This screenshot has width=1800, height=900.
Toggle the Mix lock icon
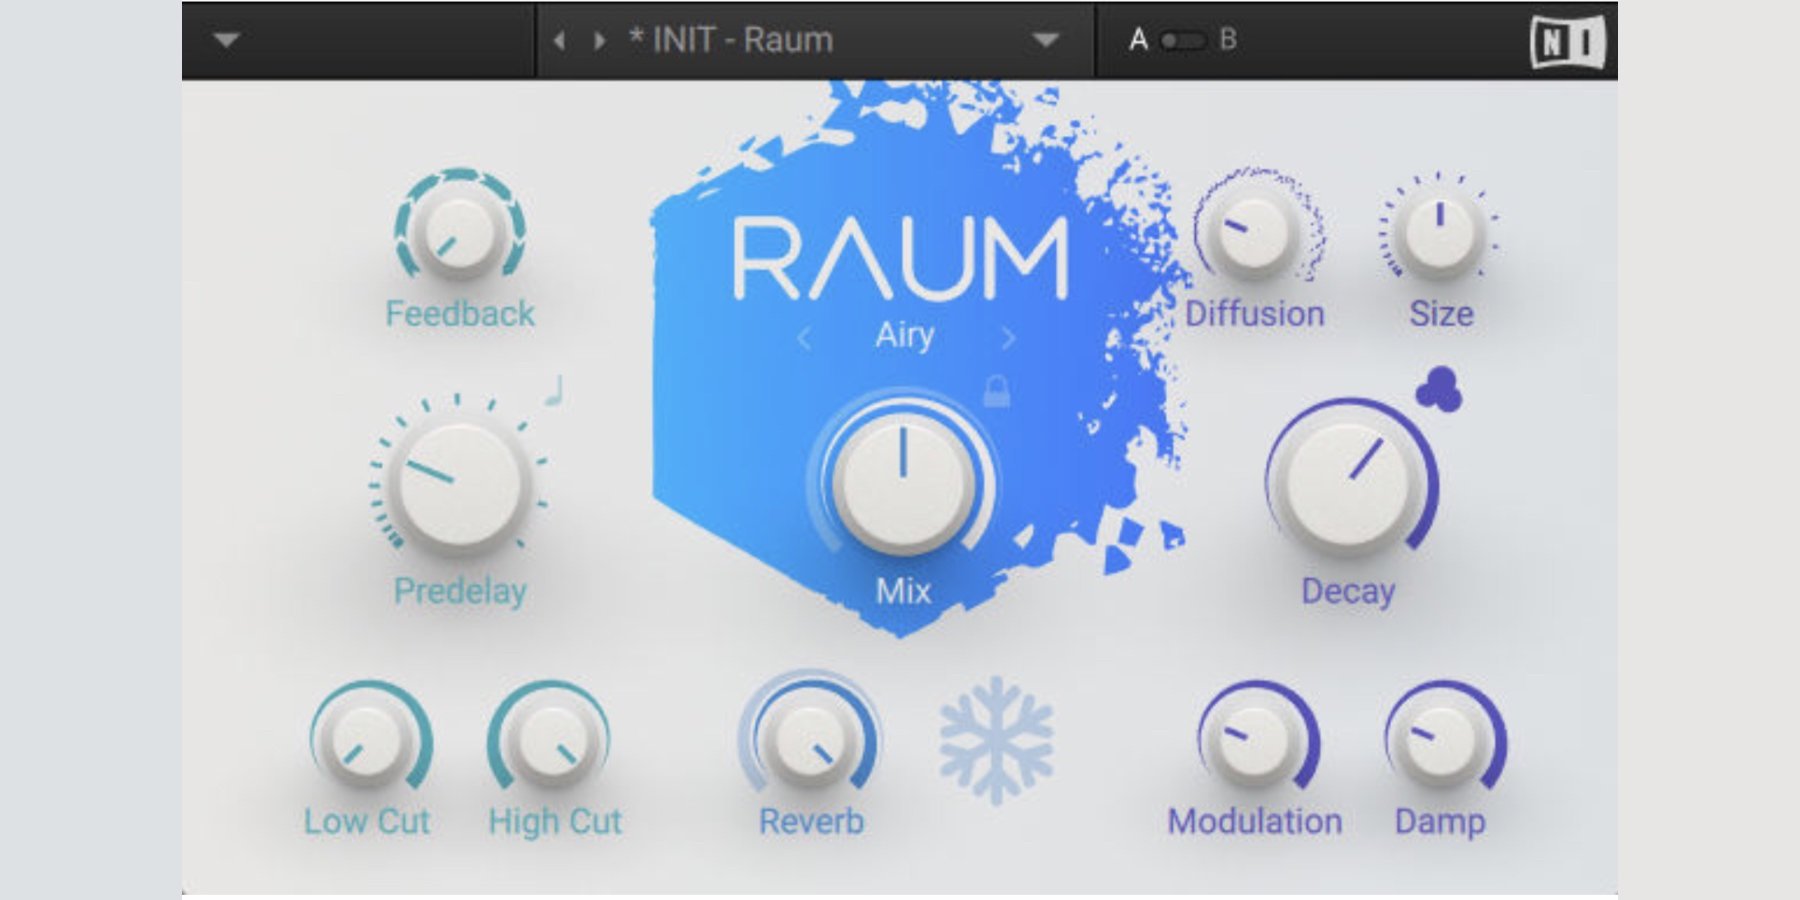tap(996, 391)
